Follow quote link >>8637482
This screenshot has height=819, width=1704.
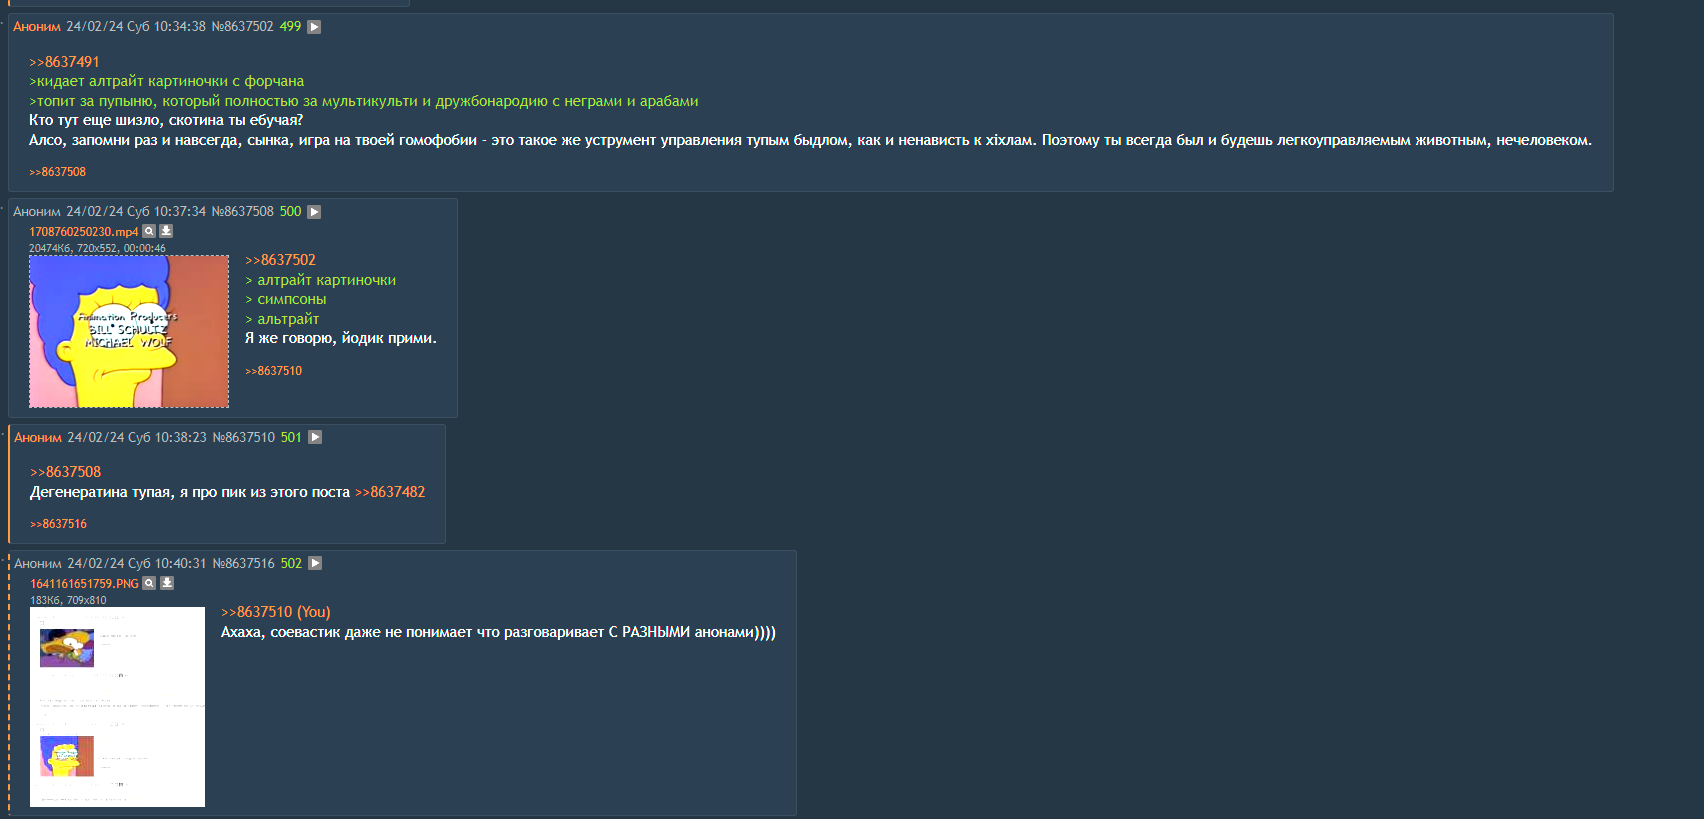pos(390,492)
